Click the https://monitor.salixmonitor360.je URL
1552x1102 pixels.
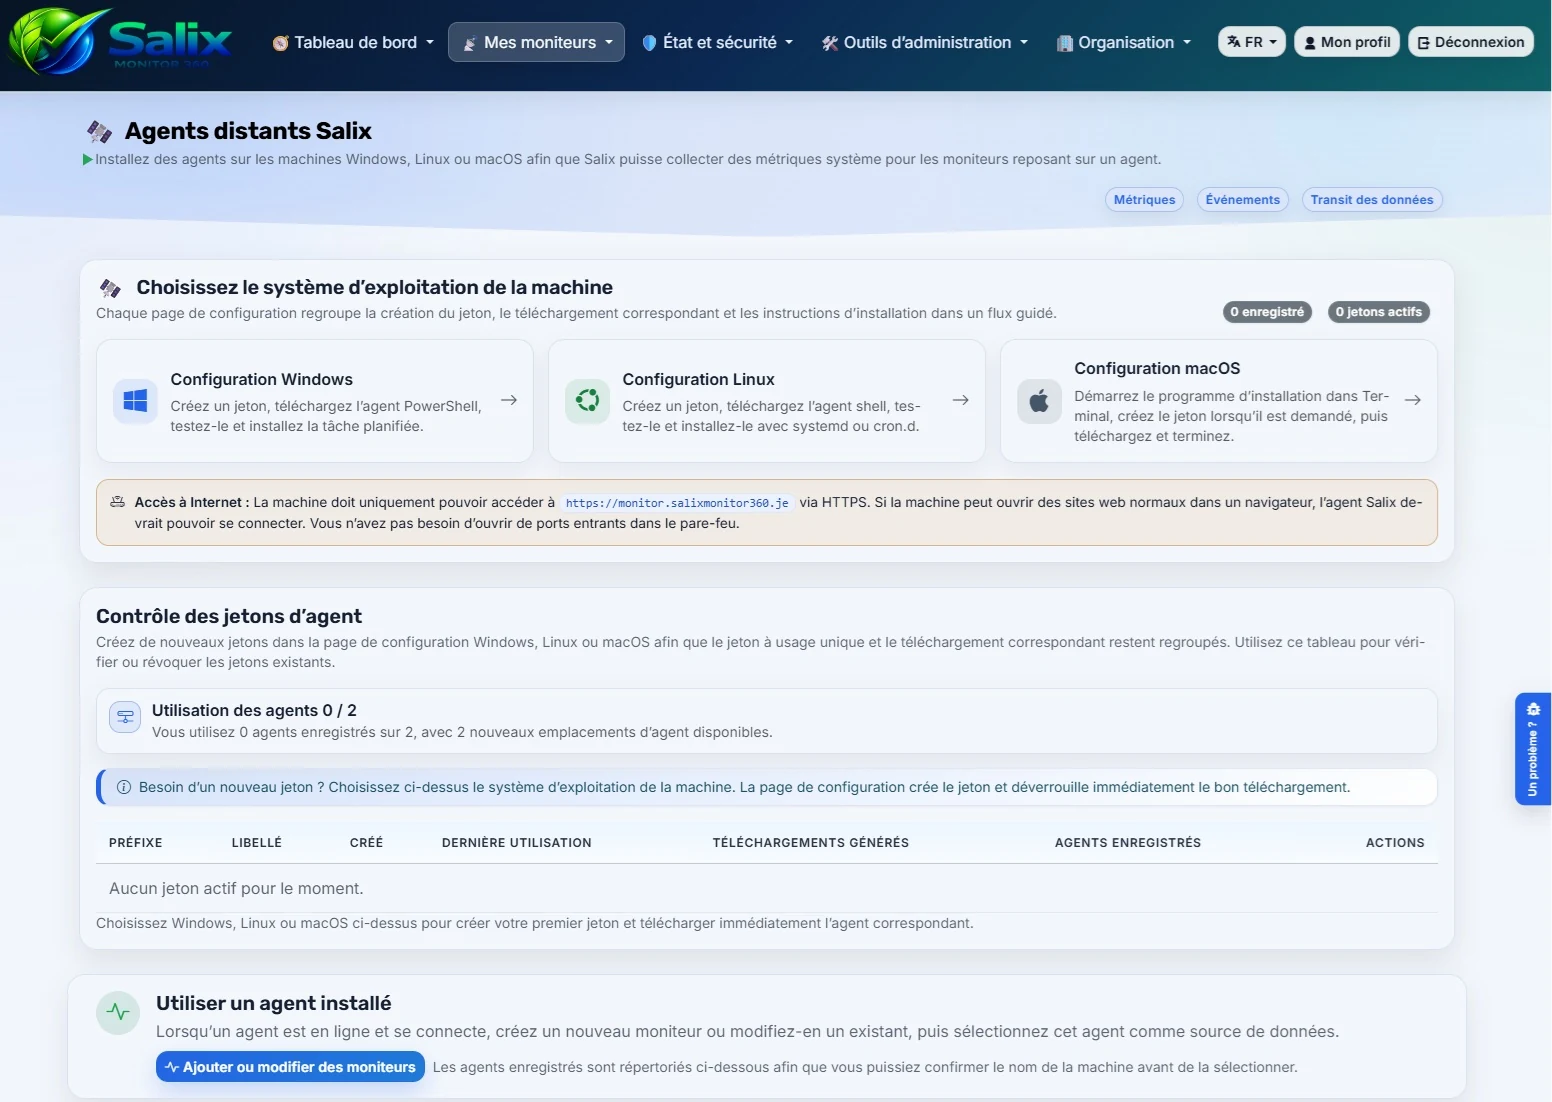click(677, 503)
